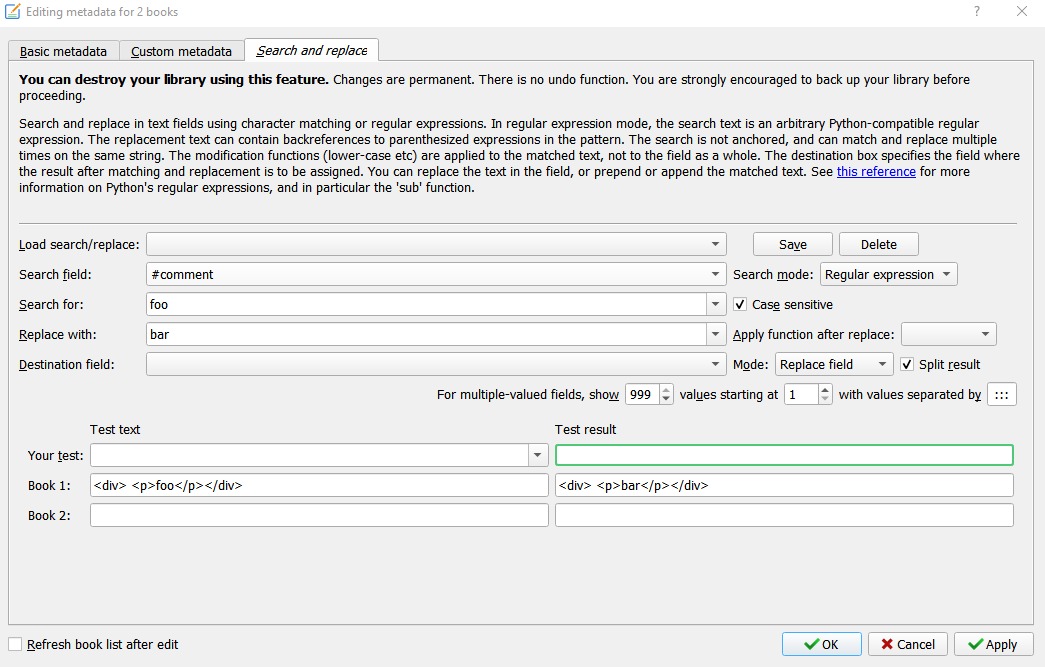
Task: Click the calibre edit-metadata window icon
Action: (x=13, y=11)
